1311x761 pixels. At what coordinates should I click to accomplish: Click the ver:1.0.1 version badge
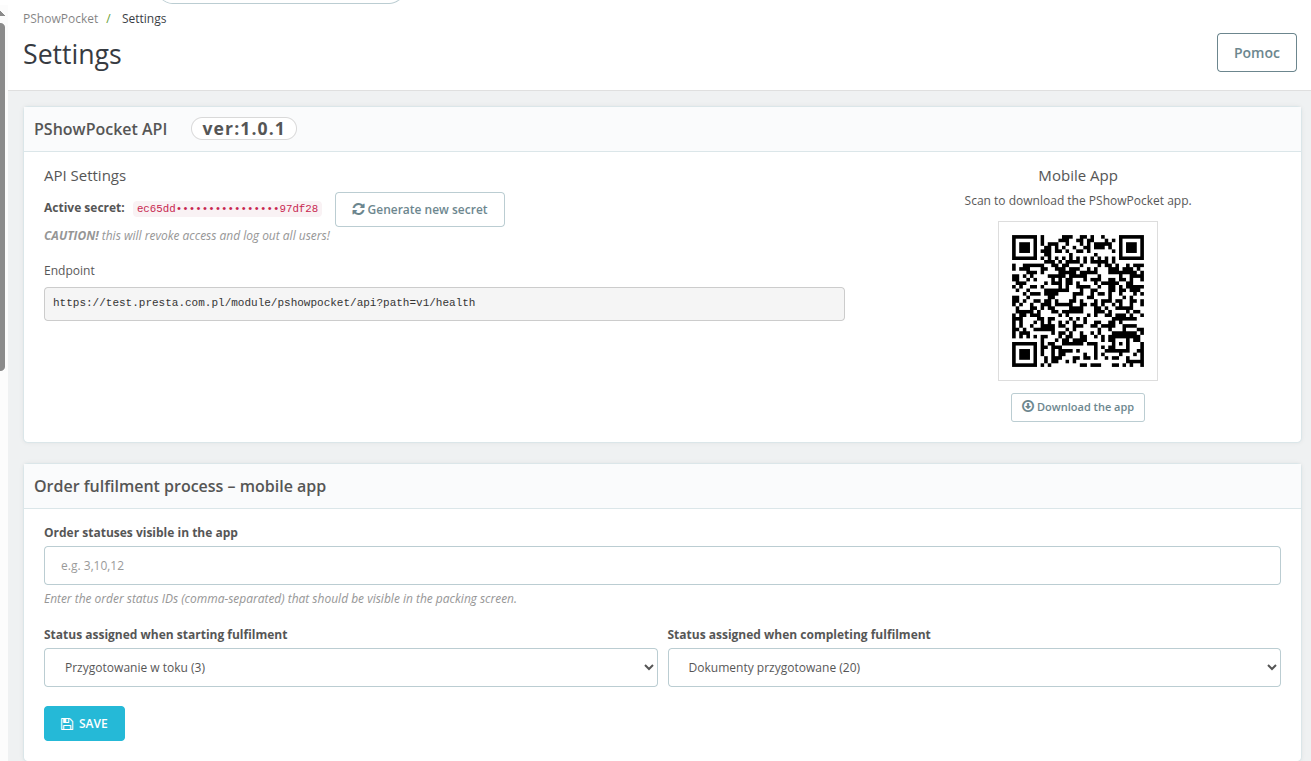click(x=244, y=129)
